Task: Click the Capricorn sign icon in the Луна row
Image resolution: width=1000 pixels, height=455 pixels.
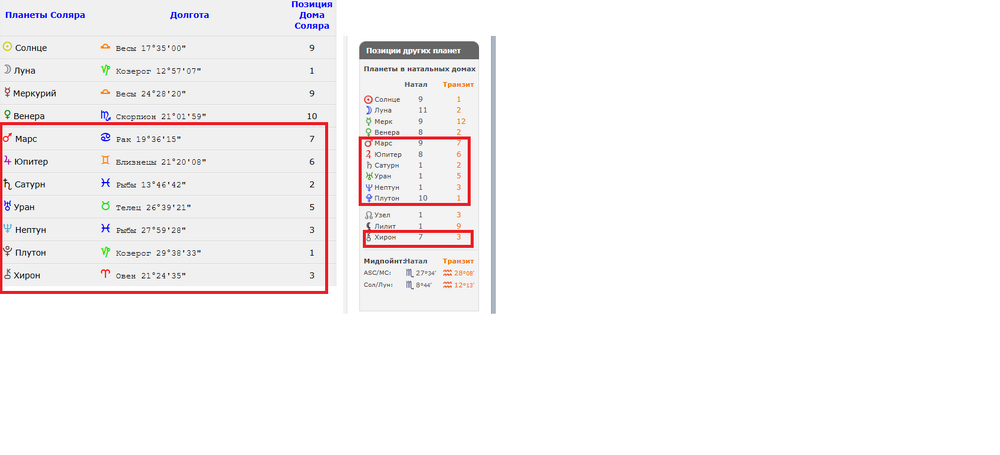Action: pyautogui.click(x=105, y=70)
